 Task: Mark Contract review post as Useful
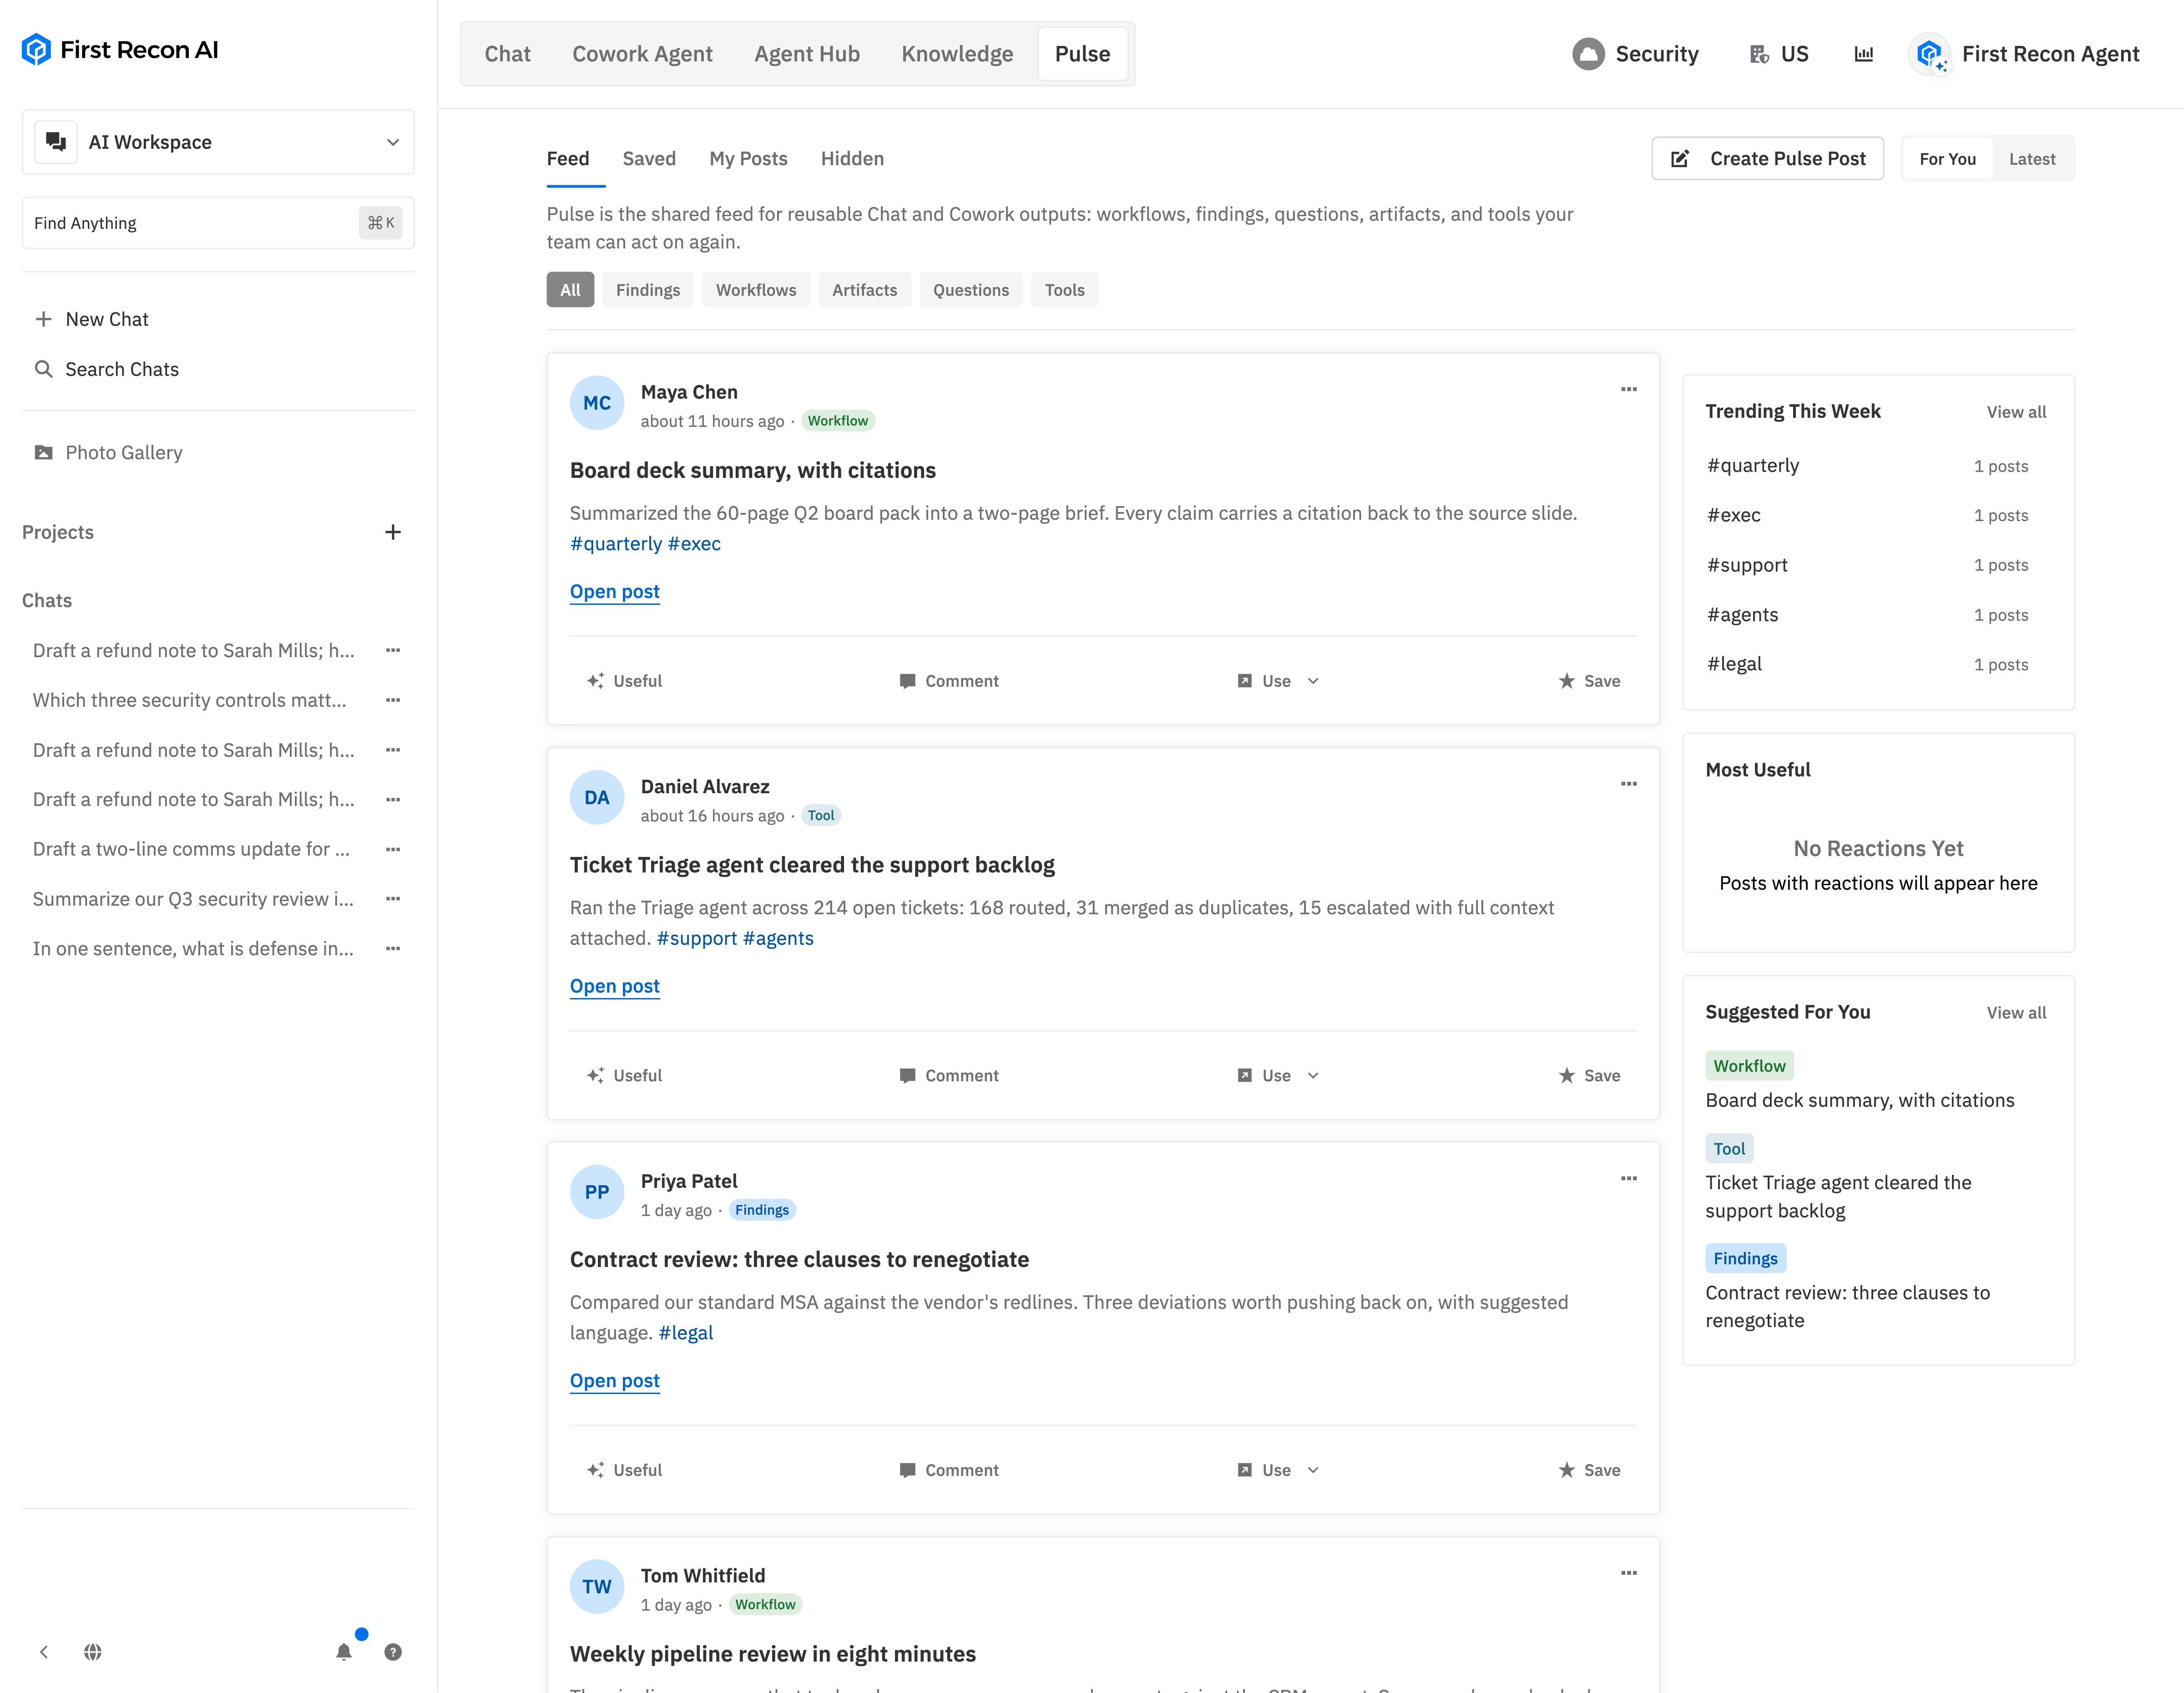[x=625, y=1470]
